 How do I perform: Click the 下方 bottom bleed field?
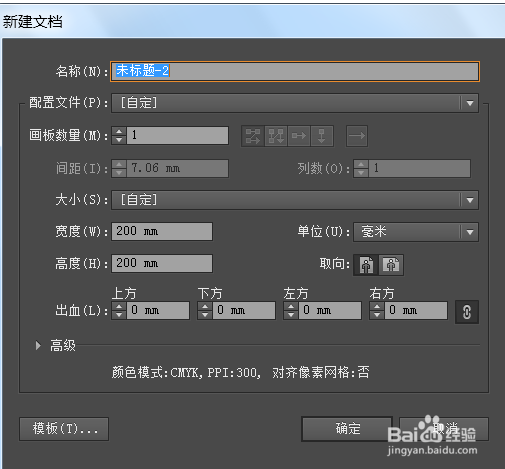244,311
